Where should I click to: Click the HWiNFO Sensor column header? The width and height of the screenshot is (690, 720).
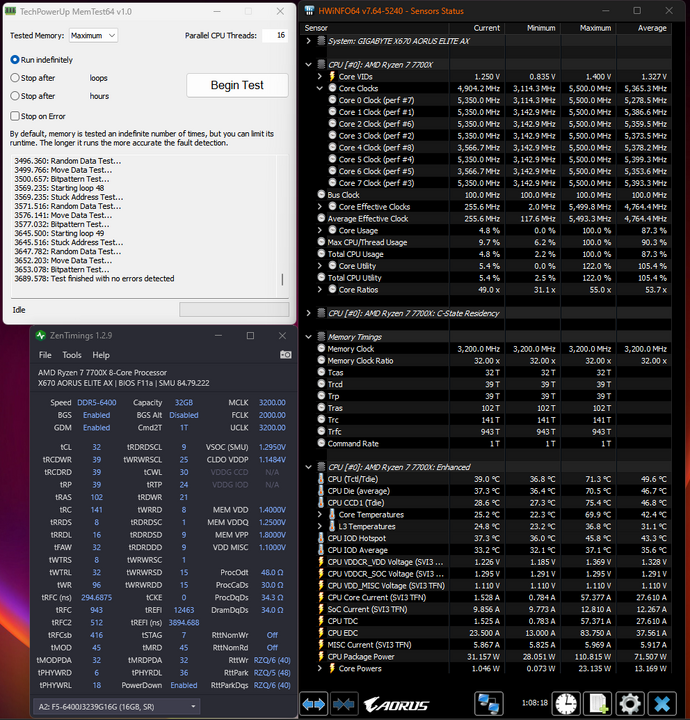pos(375,28)
